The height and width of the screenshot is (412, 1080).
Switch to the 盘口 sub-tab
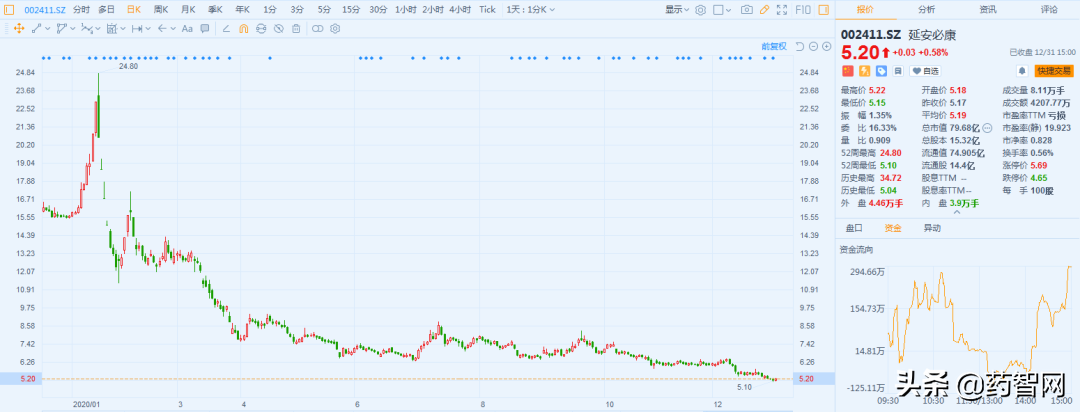point(854,227)
